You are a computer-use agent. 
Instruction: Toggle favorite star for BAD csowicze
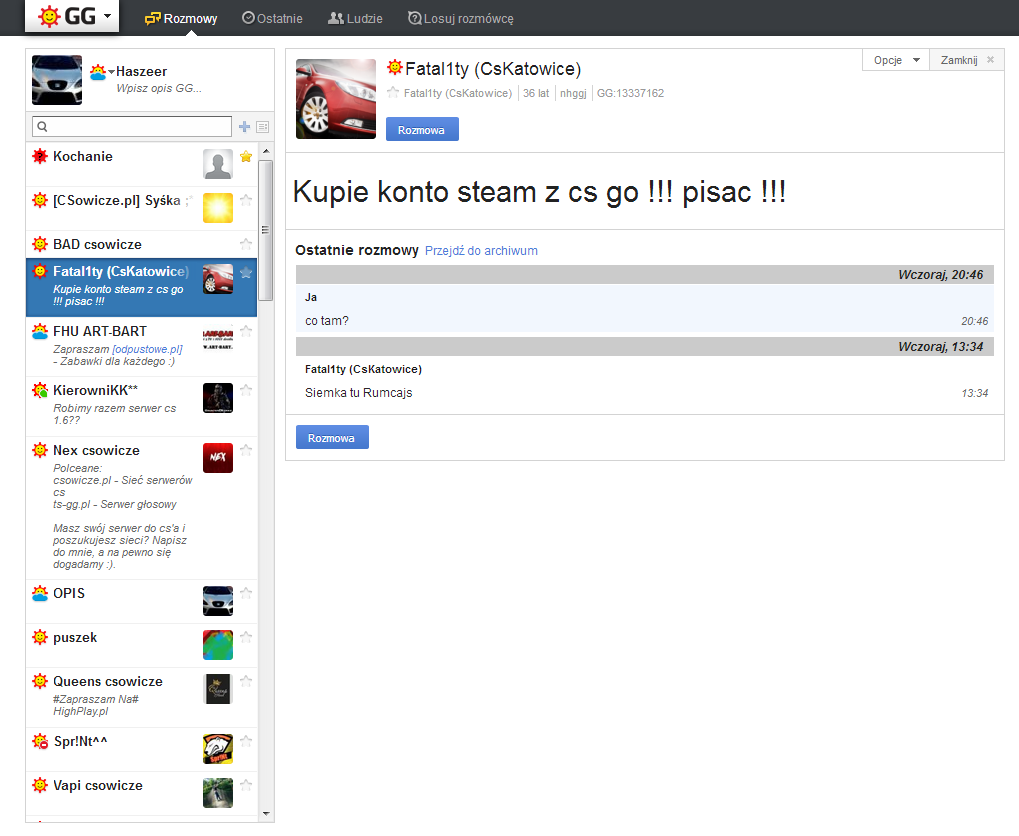[x=246, y=244]
